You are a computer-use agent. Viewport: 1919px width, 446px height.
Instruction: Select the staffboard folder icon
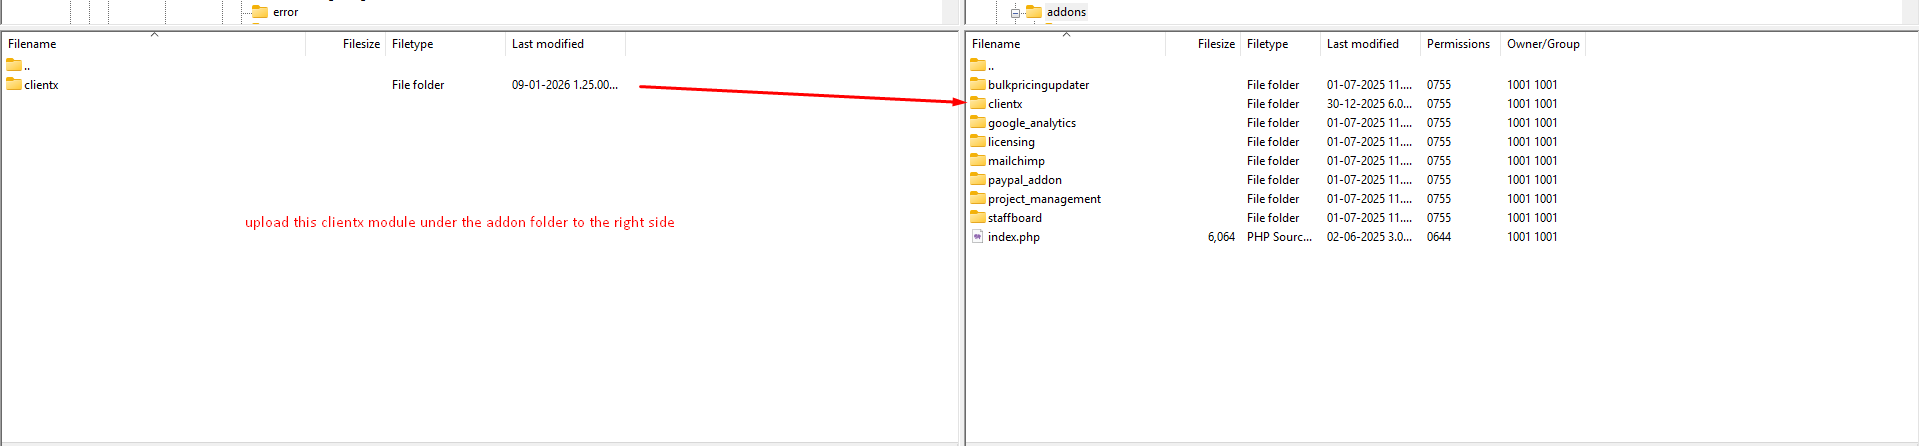pyautogui.click(x=978, y=218)
